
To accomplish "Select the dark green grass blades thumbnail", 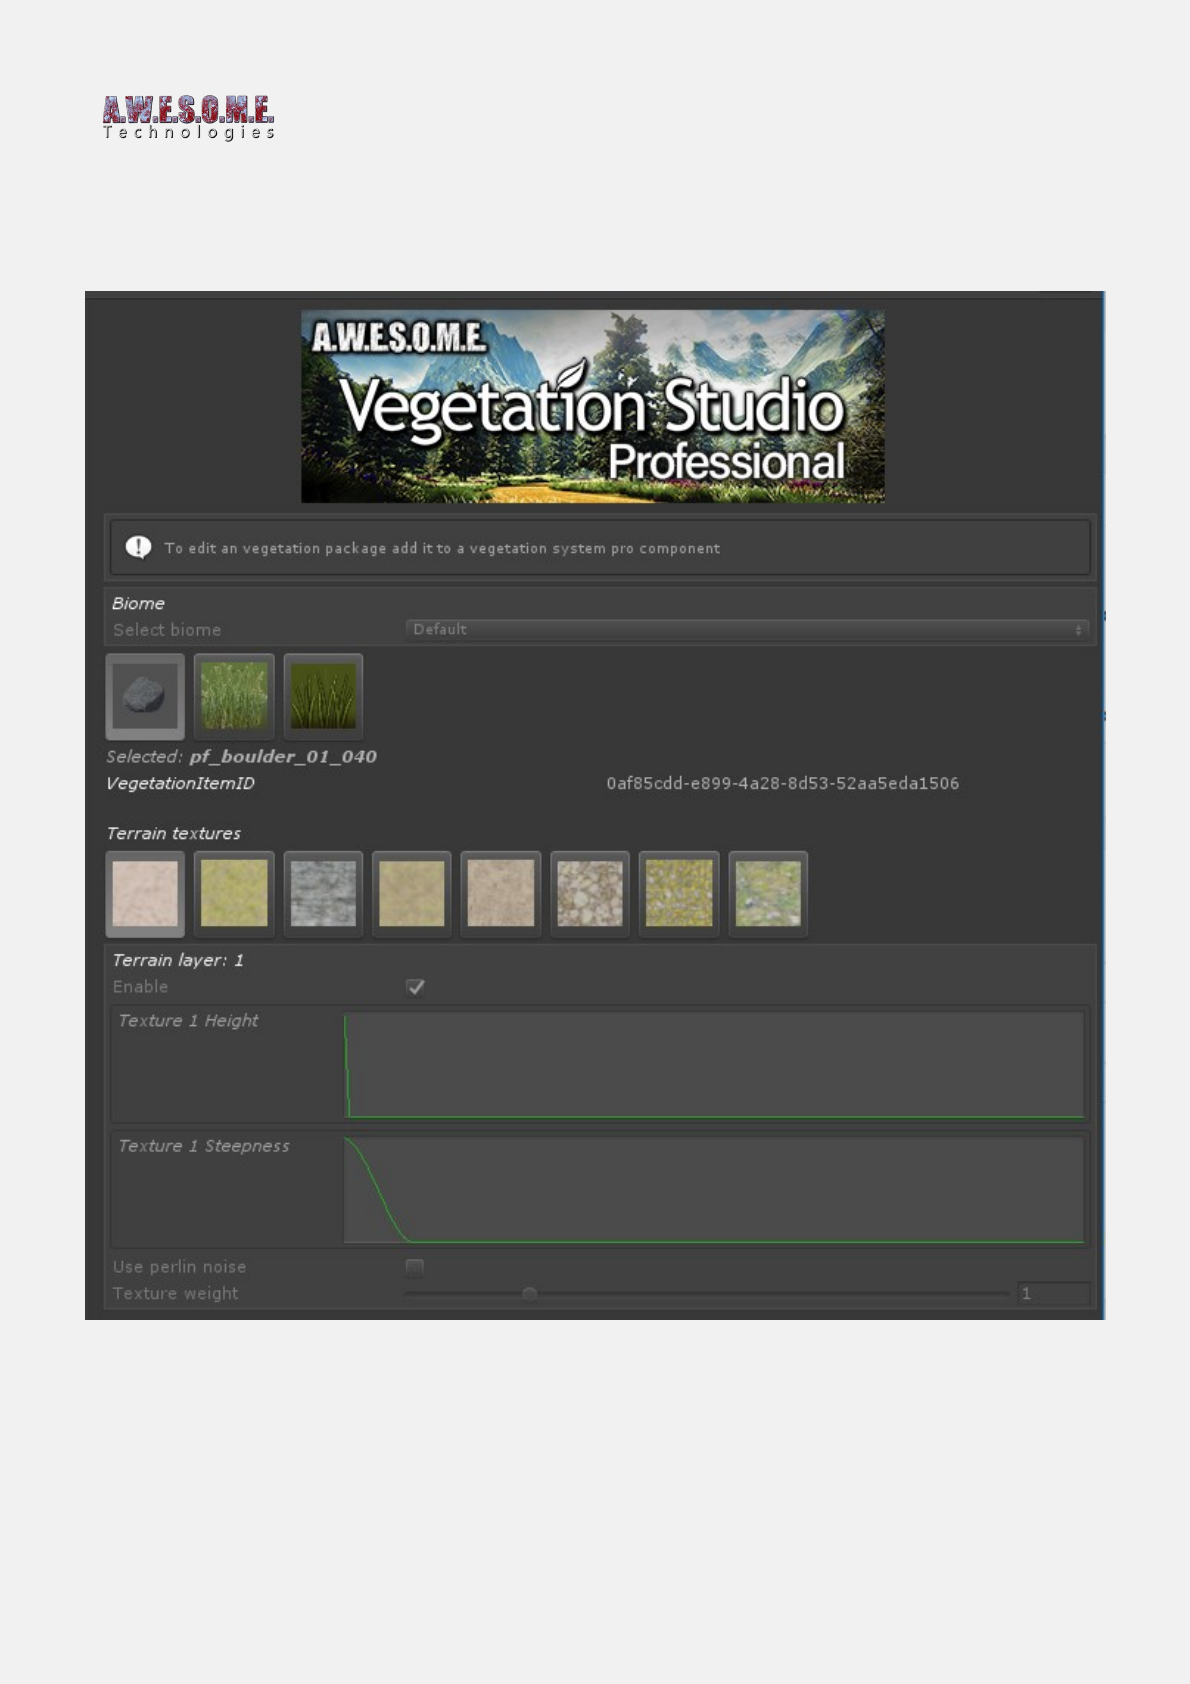I will tap(323, 696).
